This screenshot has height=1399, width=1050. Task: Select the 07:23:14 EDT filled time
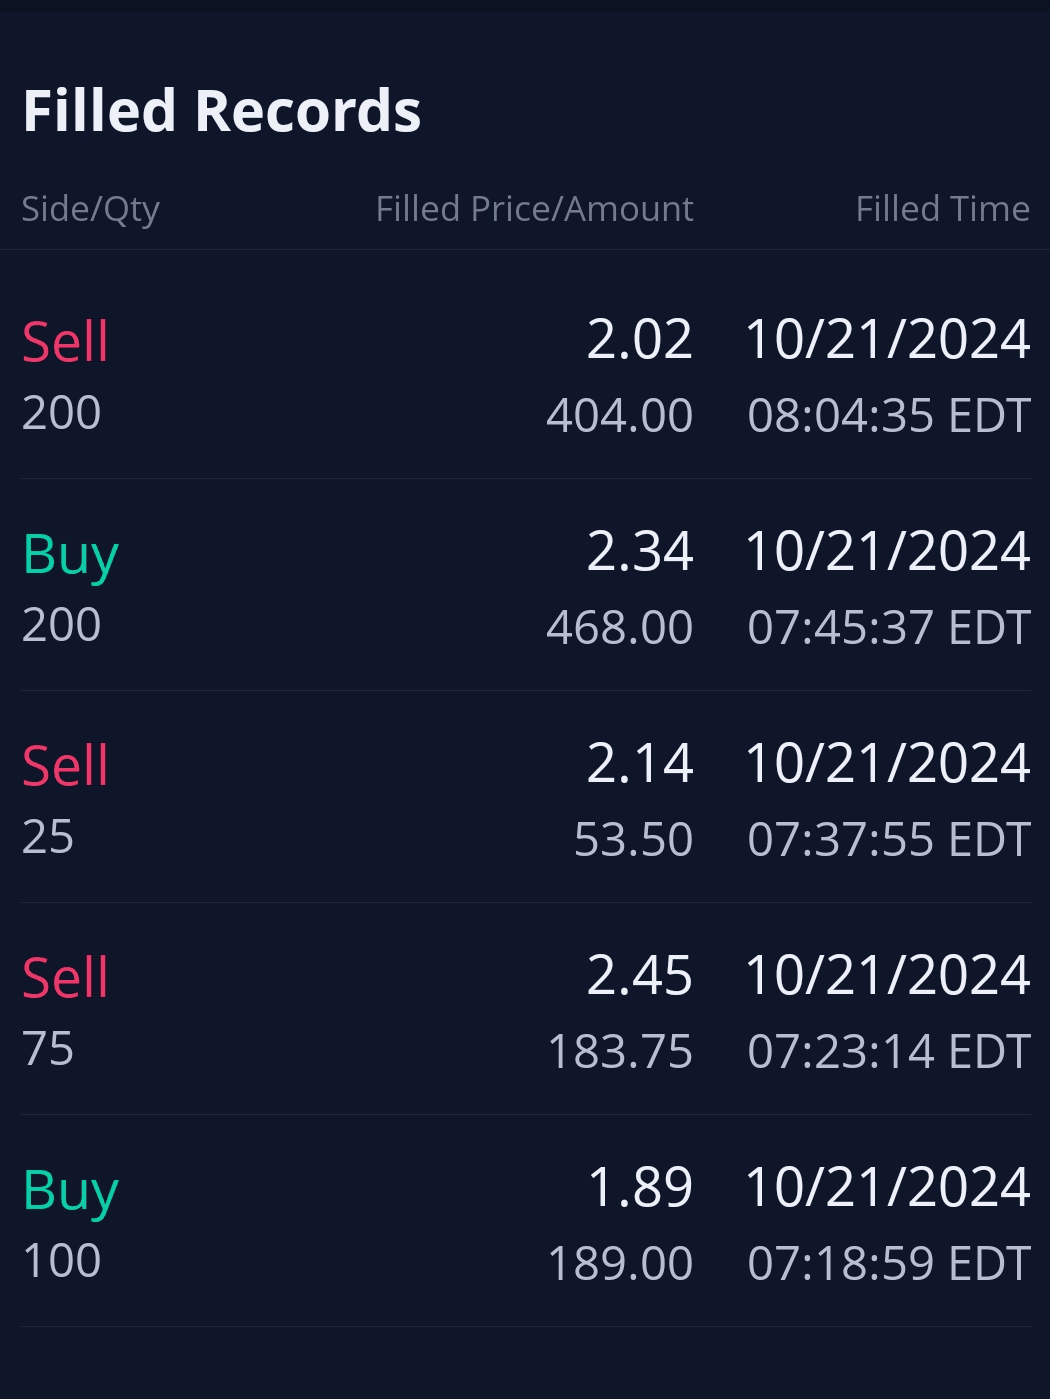click(888, 1051)
